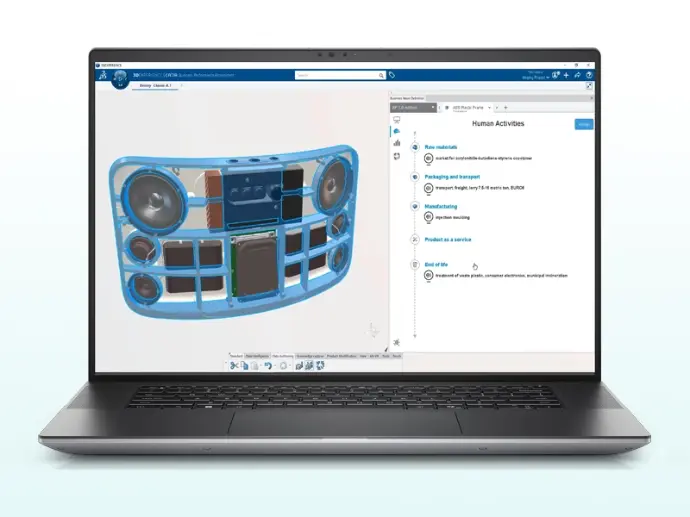The height and width of the screenshot is (517, 690).
Task: Open the Product as a service link
Action: point(448,239)
